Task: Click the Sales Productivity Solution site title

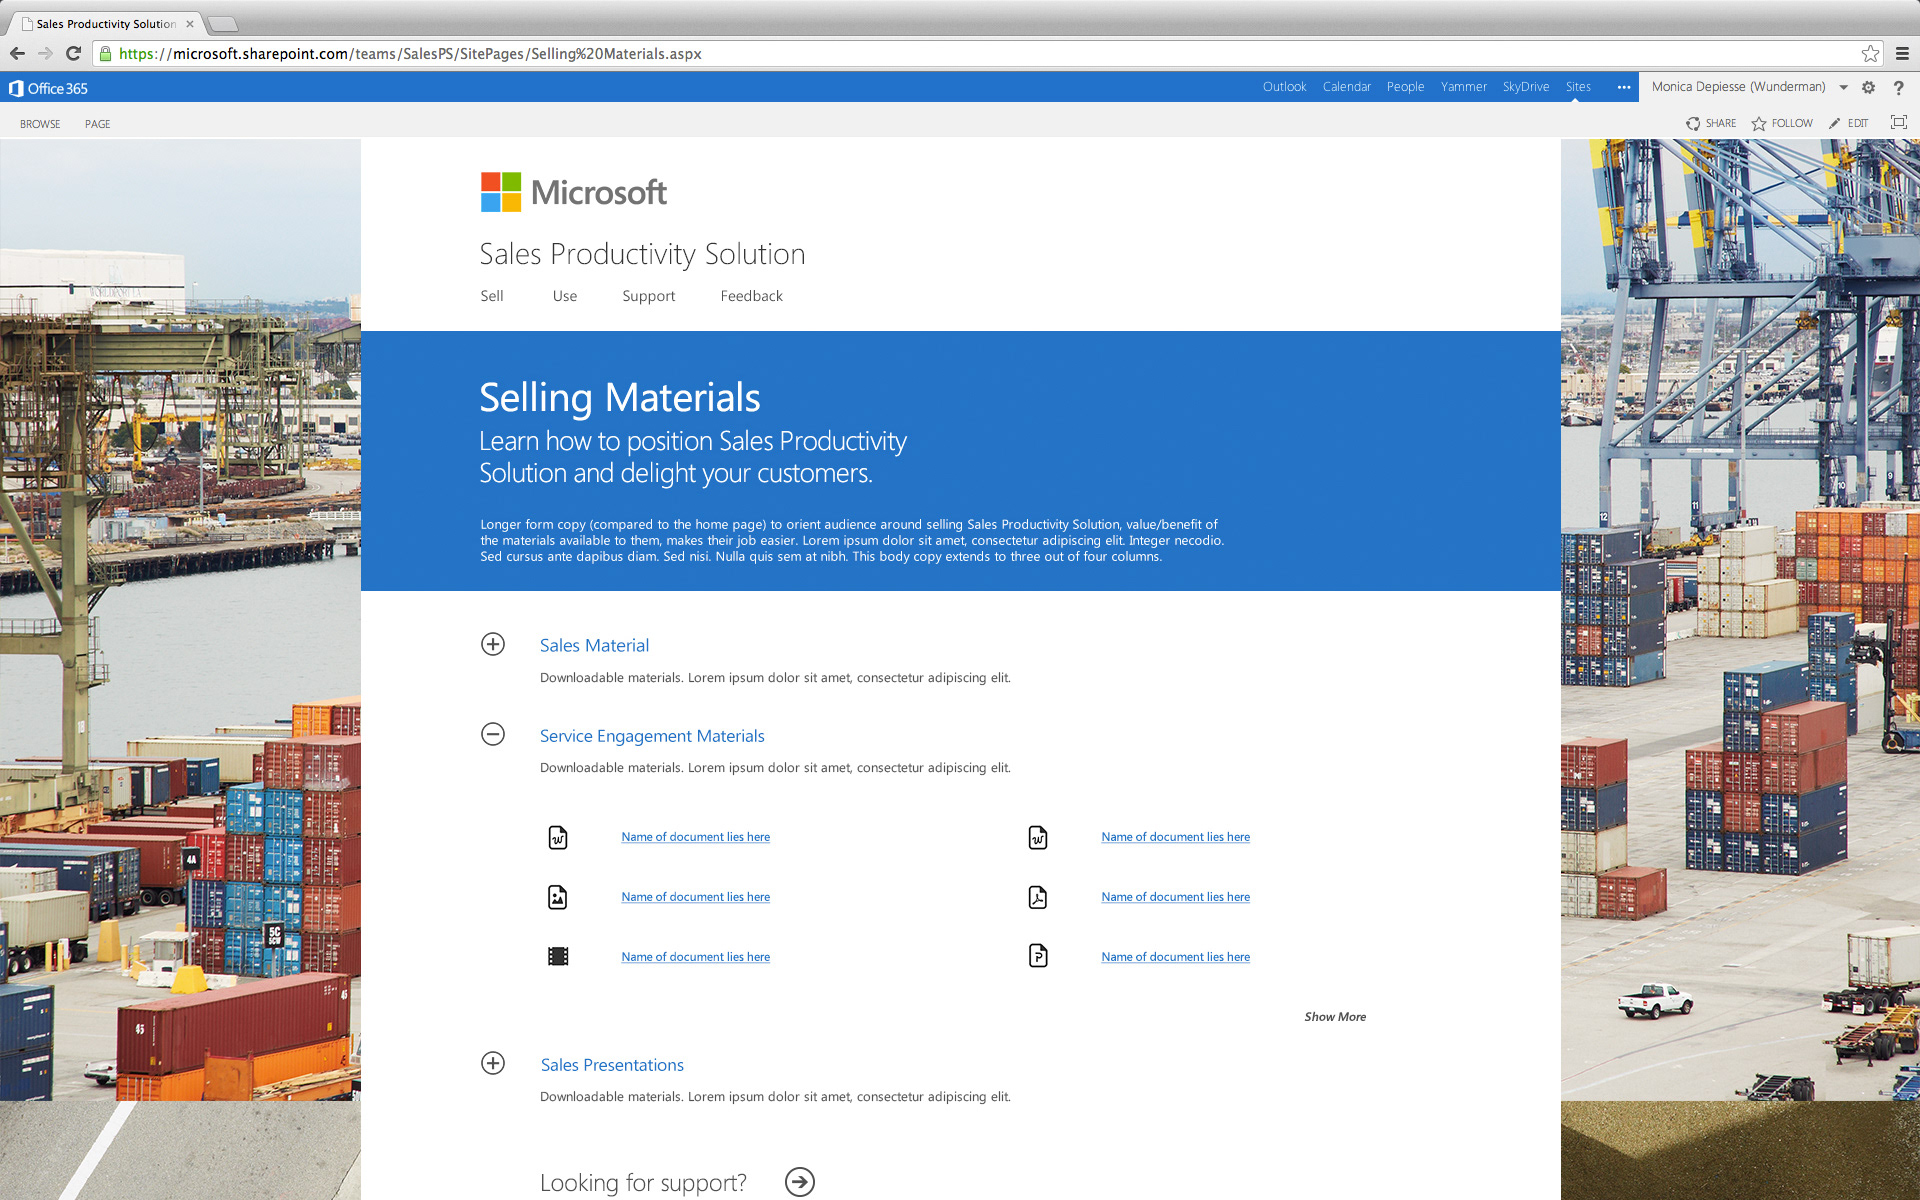Action: coord(642,254)
